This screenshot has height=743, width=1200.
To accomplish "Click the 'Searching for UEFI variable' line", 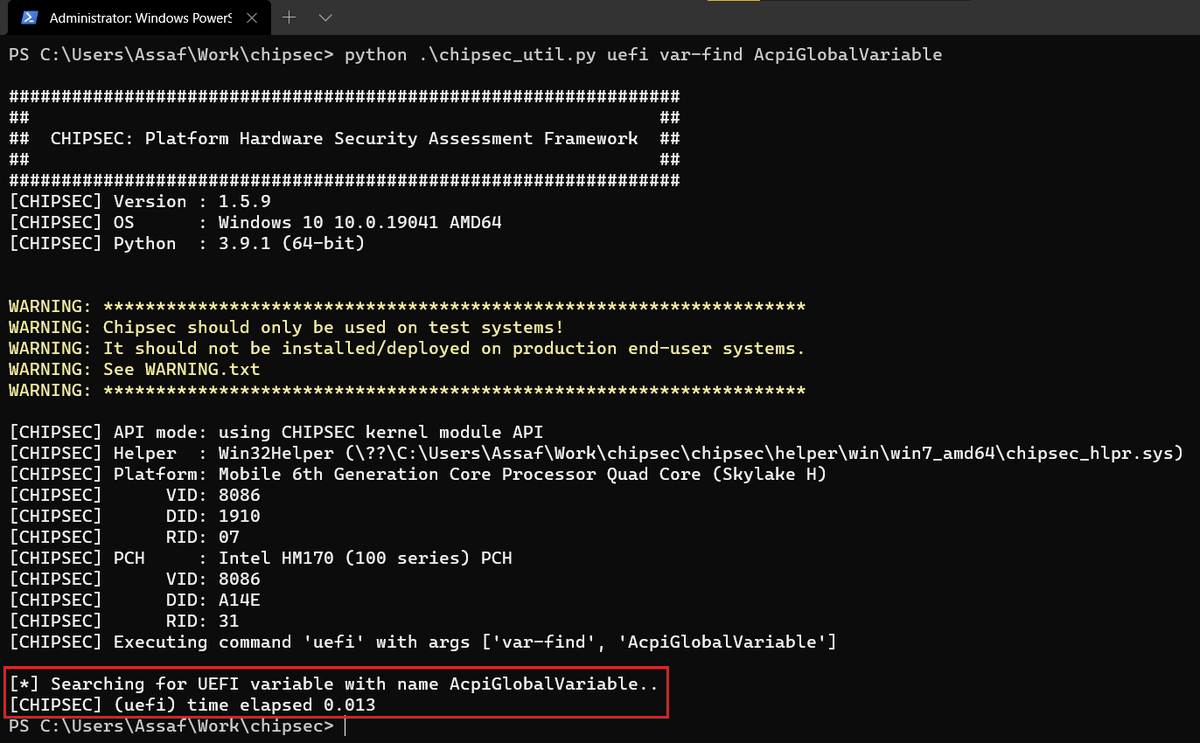I will point(334,685).
